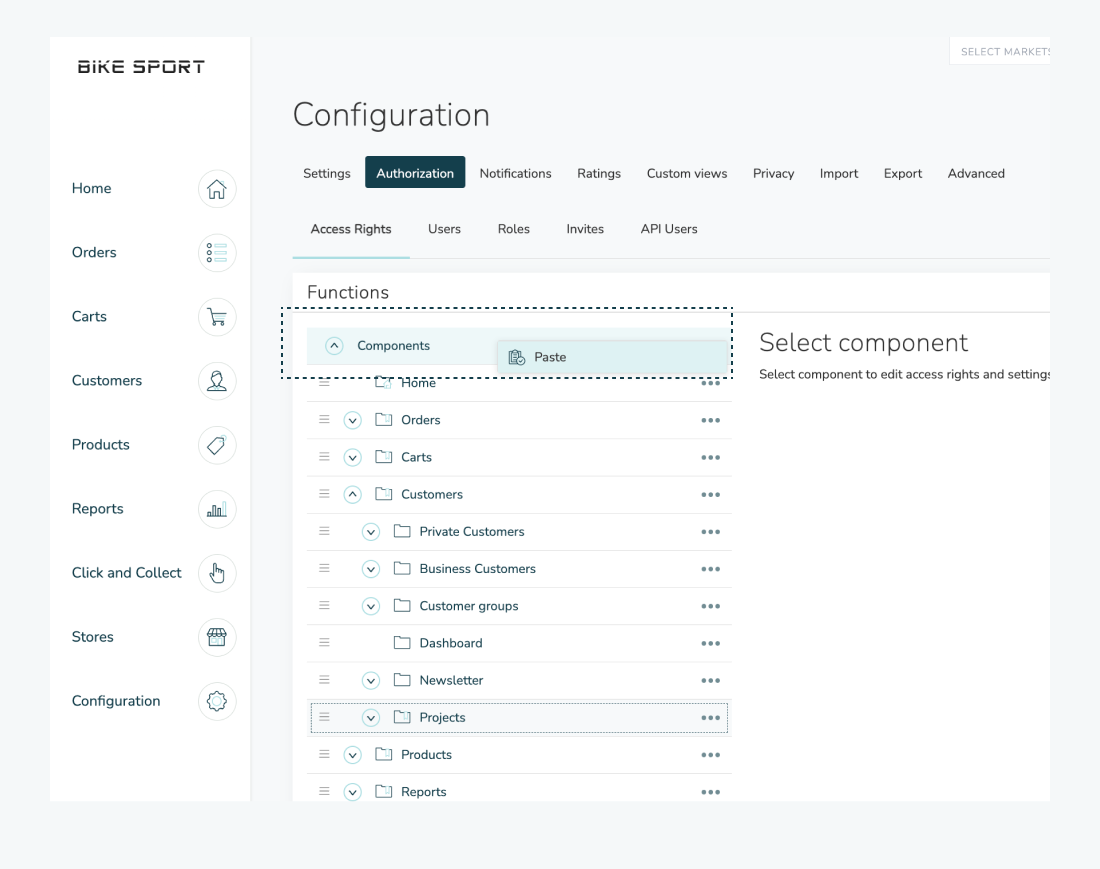
Task: Expand the Private Customers folder
Action: (x=371, y=532)
